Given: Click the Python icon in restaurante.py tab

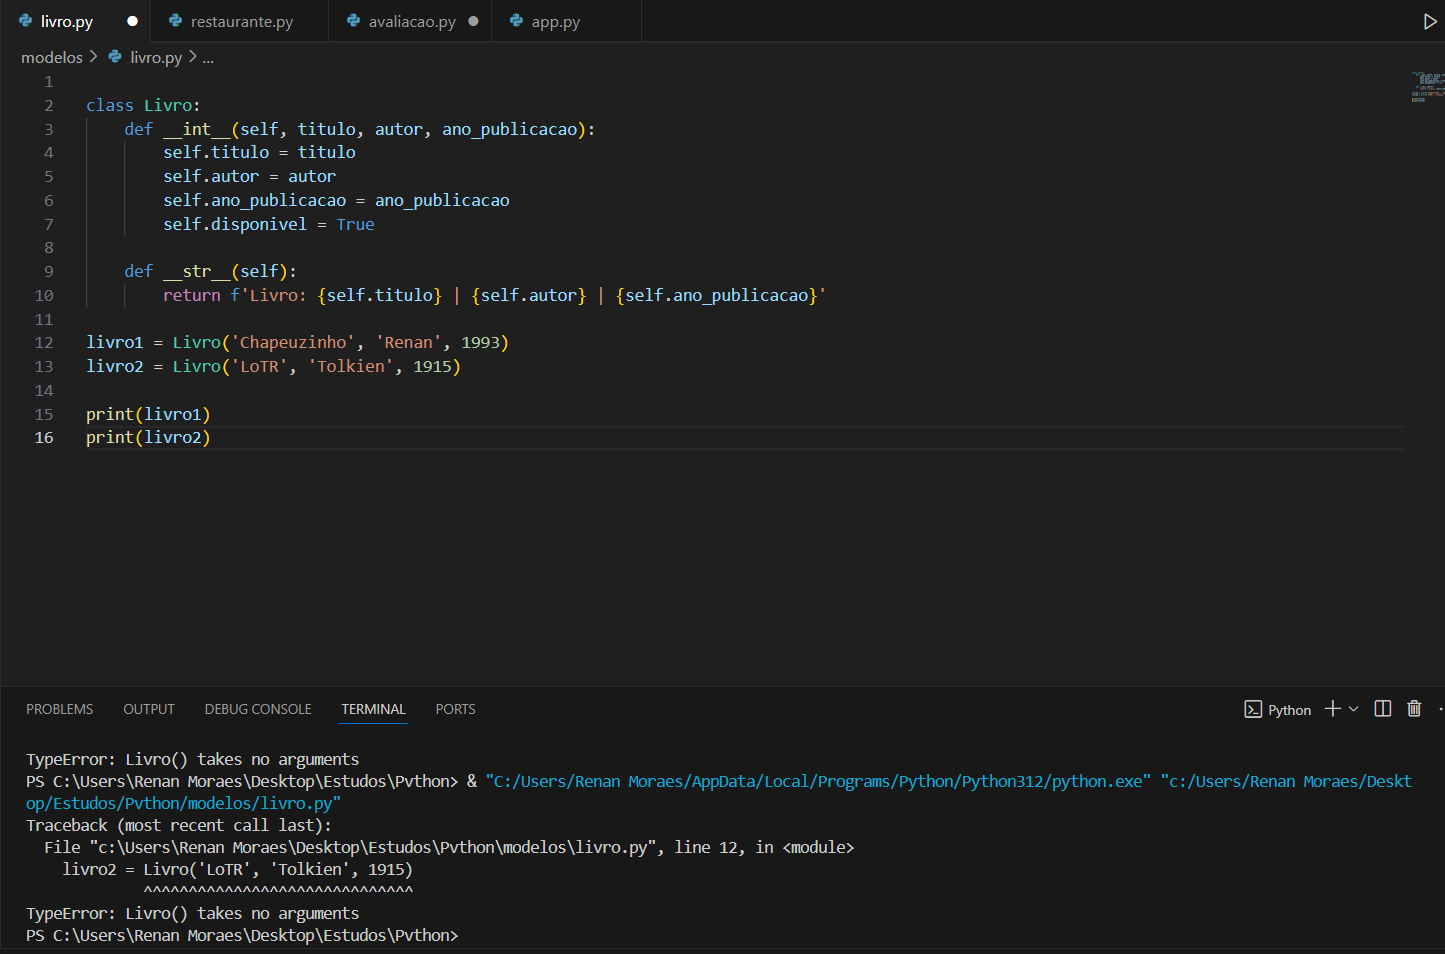Looking at the screenshot, I should 176,21.
